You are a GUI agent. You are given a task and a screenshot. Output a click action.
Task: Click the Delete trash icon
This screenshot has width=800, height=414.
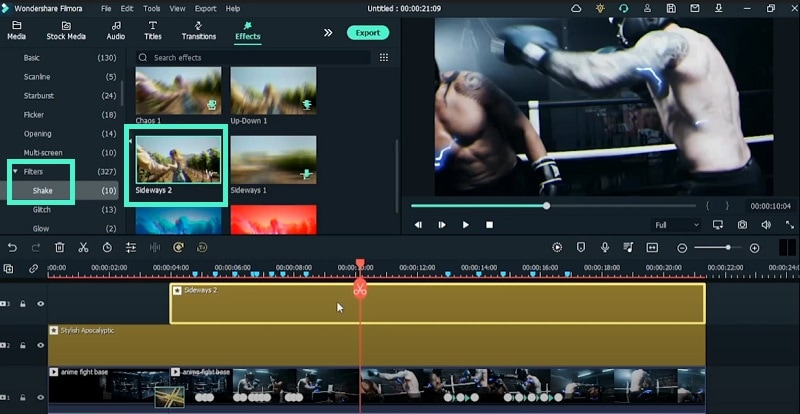point(60,248)
